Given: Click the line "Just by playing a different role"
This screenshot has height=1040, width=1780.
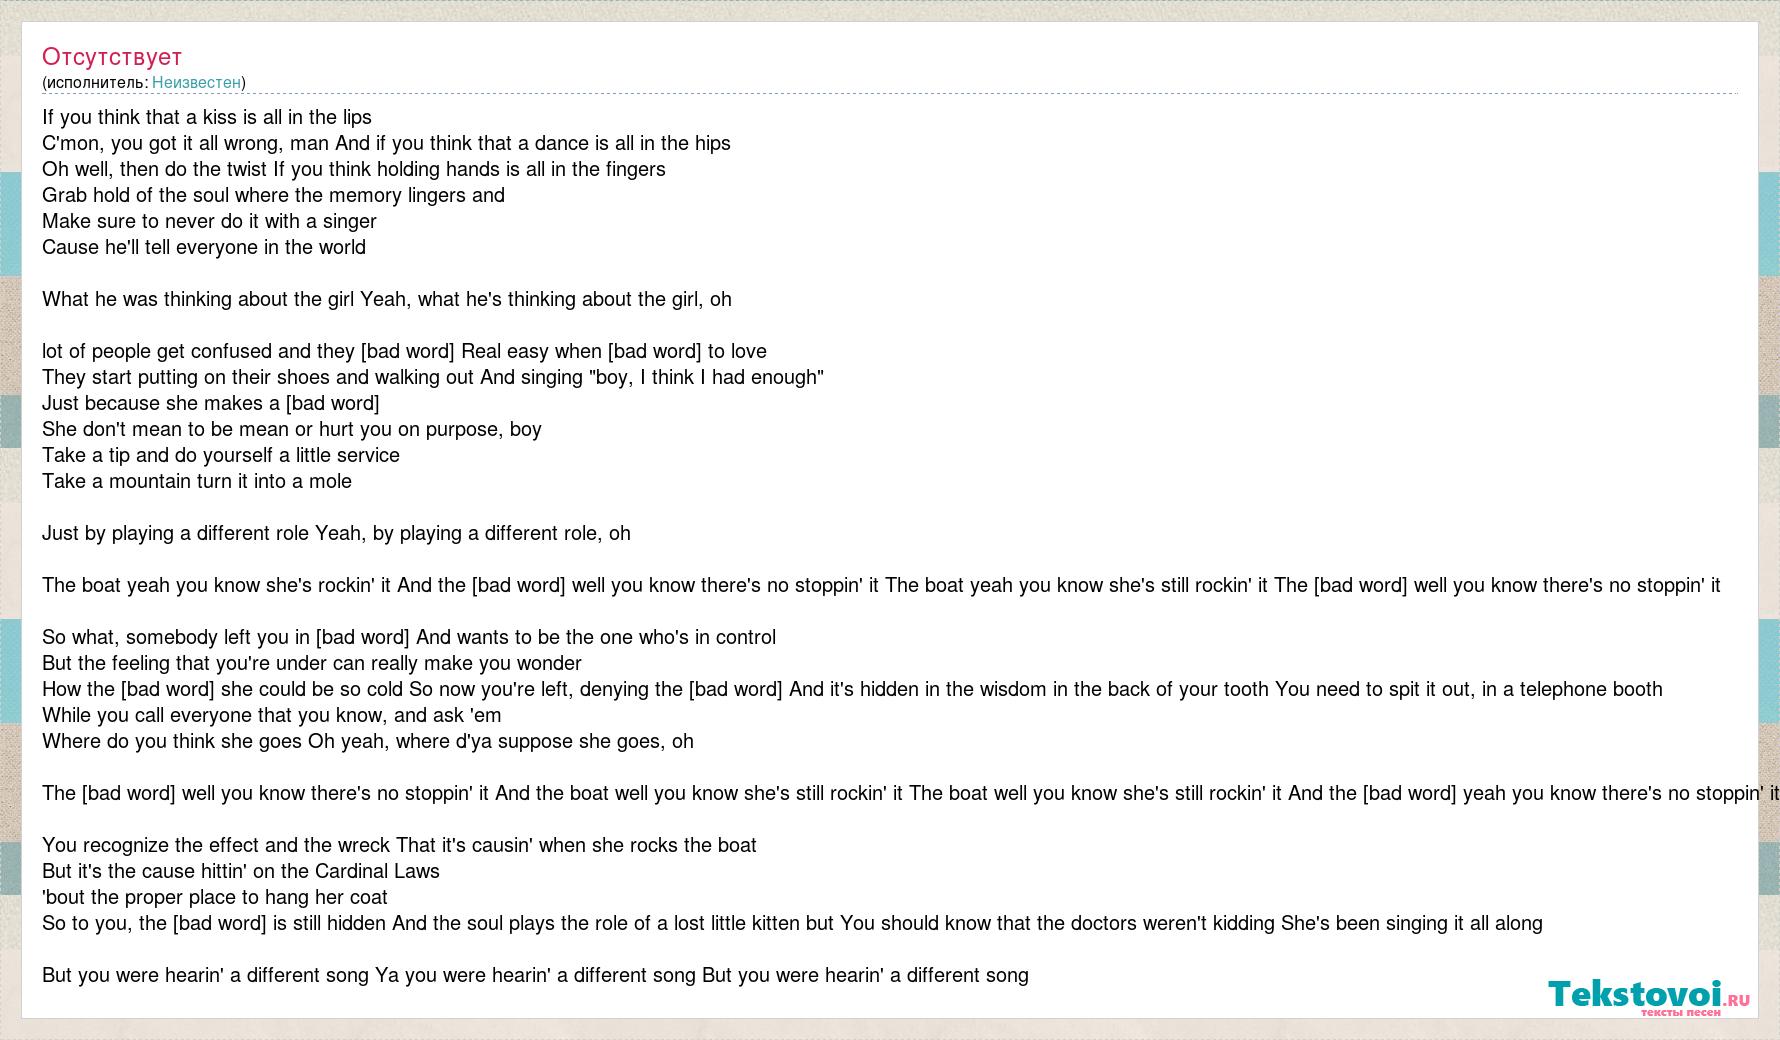Looking at the screenshot, I should pyautogui.click(x=336, y=533).
